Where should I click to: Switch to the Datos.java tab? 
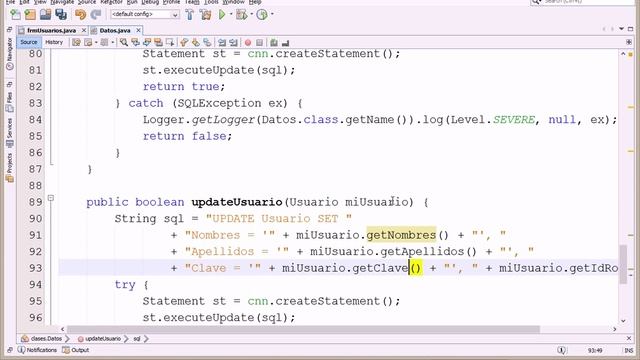[x=115, y=31]
